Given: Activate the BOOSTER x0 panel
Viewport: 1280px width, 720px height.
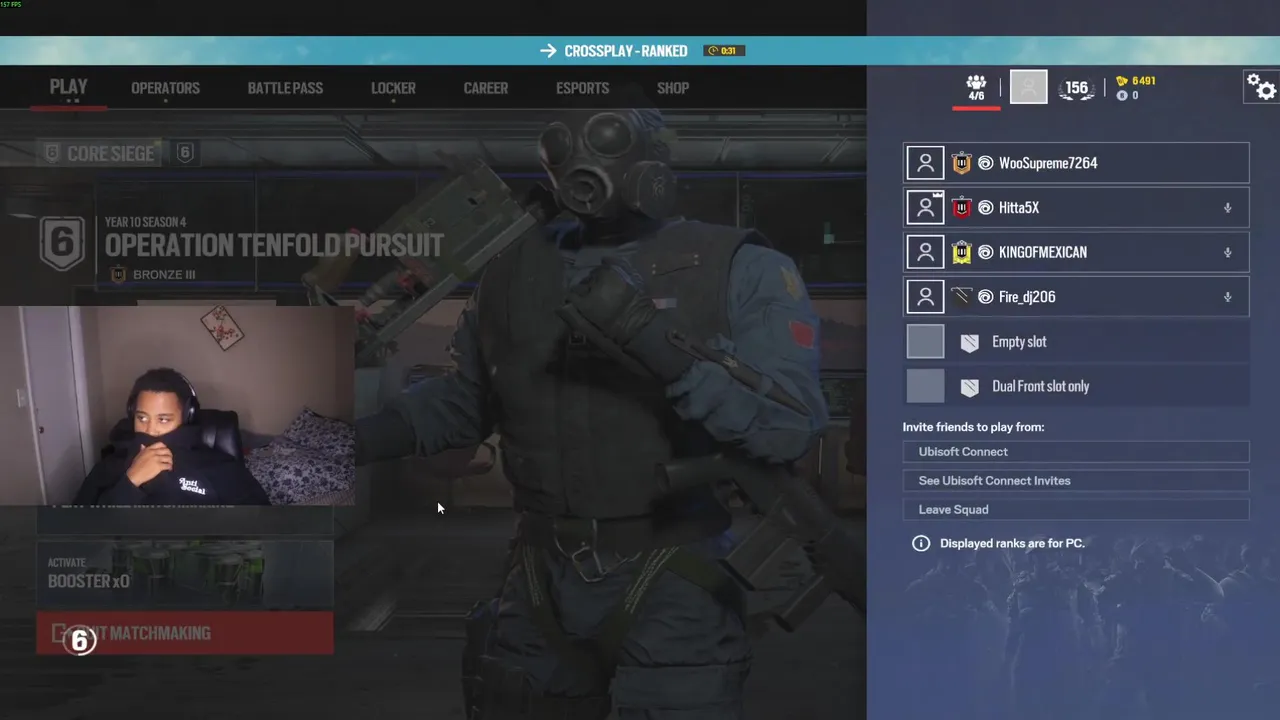Looking at the screenshot, I should (x=185, y=574).
